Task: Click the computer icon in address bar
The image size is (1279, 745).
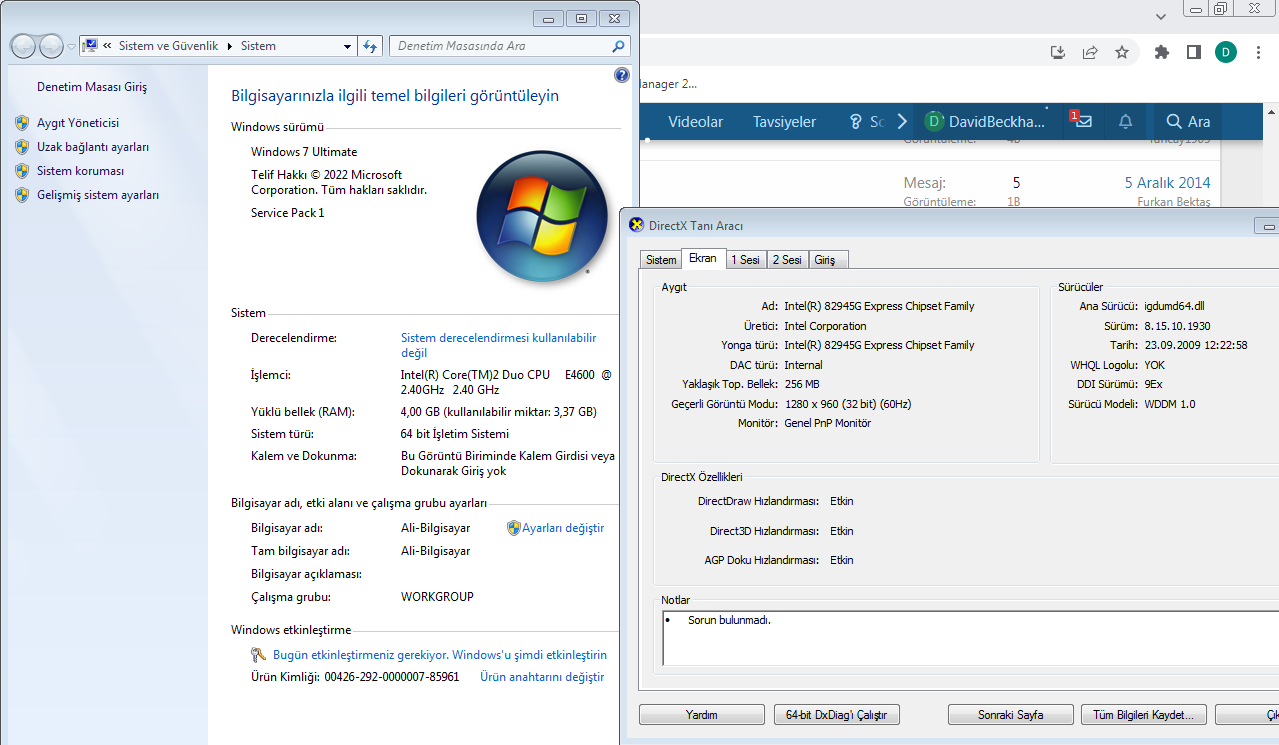Action: pos(90,46)
